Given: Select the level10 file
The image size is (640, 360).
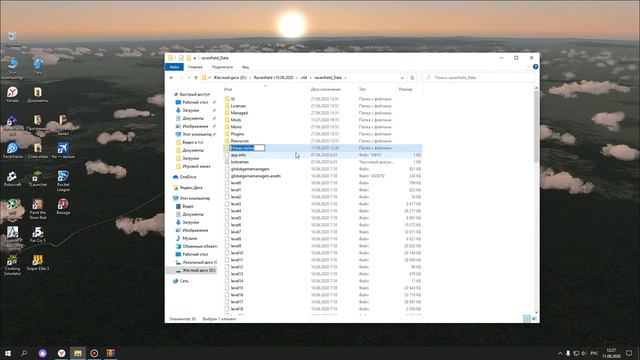Looking at the screenshot, I should point(237,253).
